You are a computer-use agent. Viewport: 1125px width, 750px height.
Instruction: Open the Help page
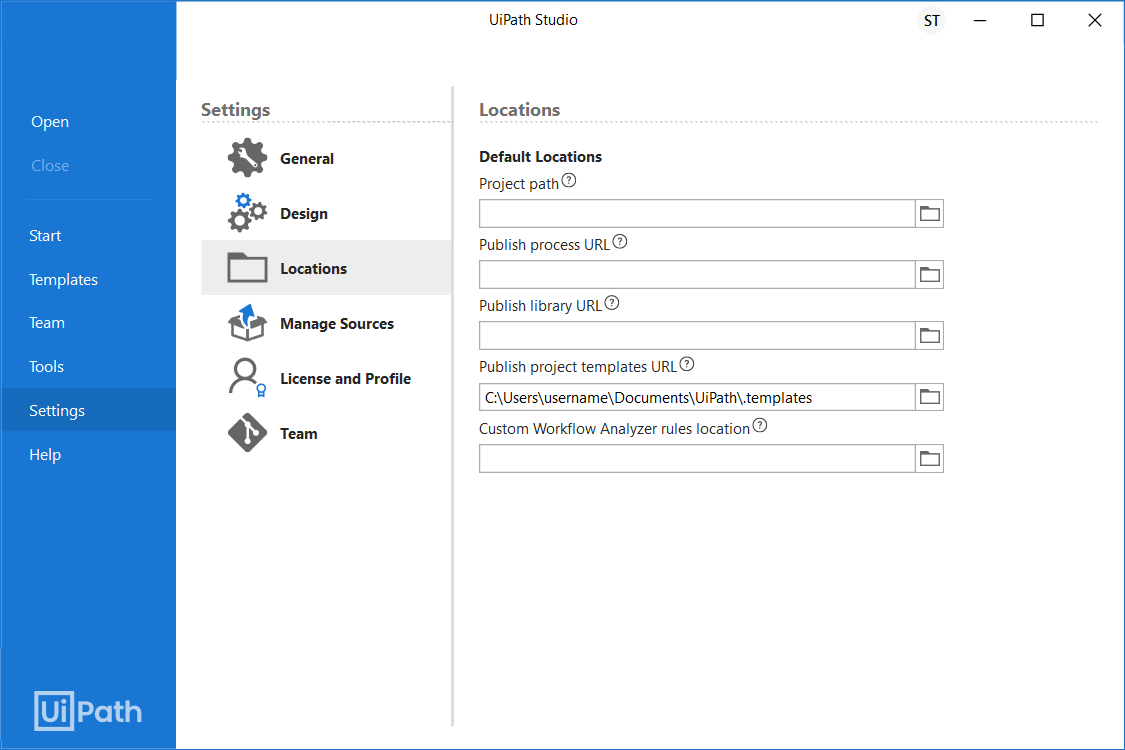tap(45, 455)
